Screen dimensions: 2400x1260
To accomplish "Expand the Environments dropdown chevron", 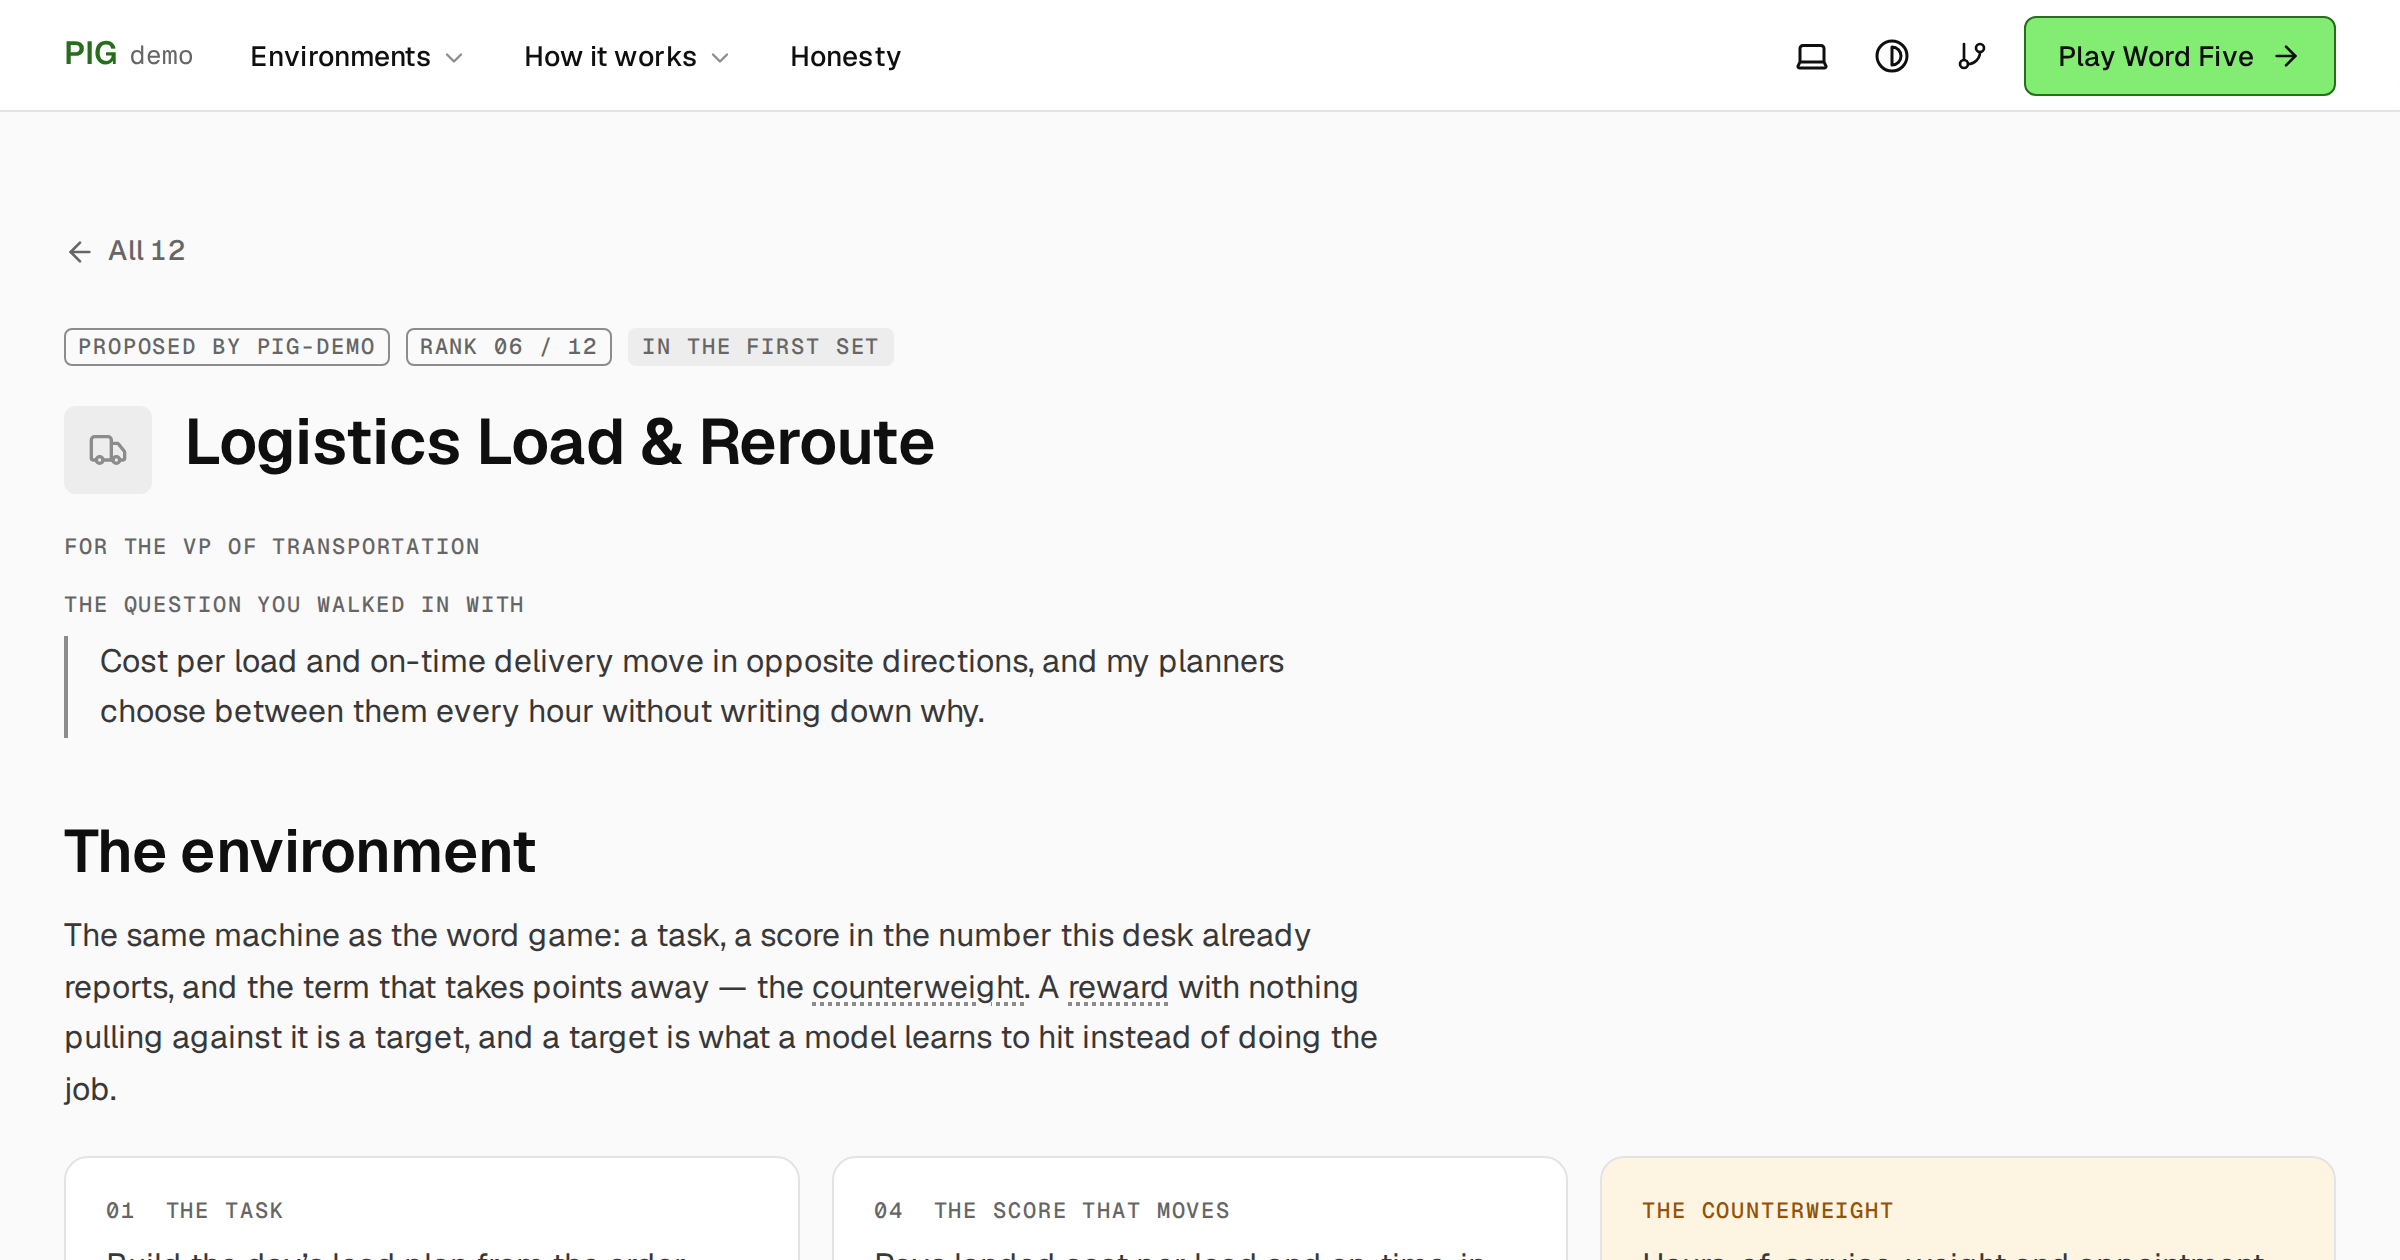I will pyautogui.click(x=454, y=58).
